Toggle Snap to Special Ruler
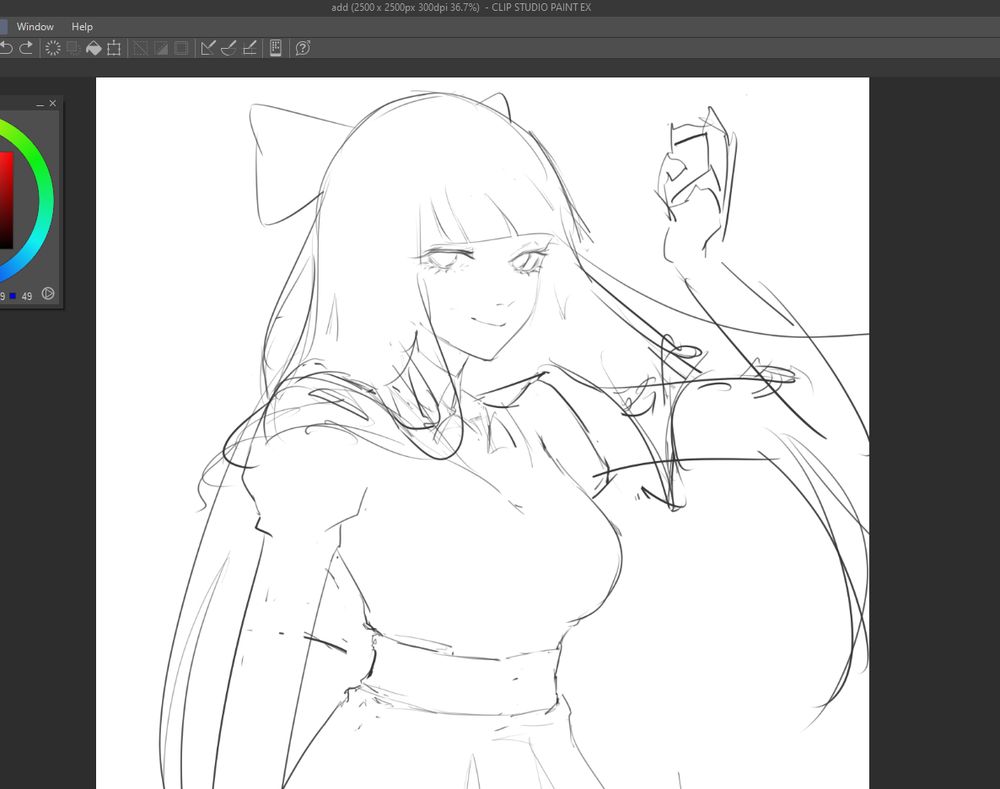The width and height of the screenshot is (1000, 789). (228, 48)
